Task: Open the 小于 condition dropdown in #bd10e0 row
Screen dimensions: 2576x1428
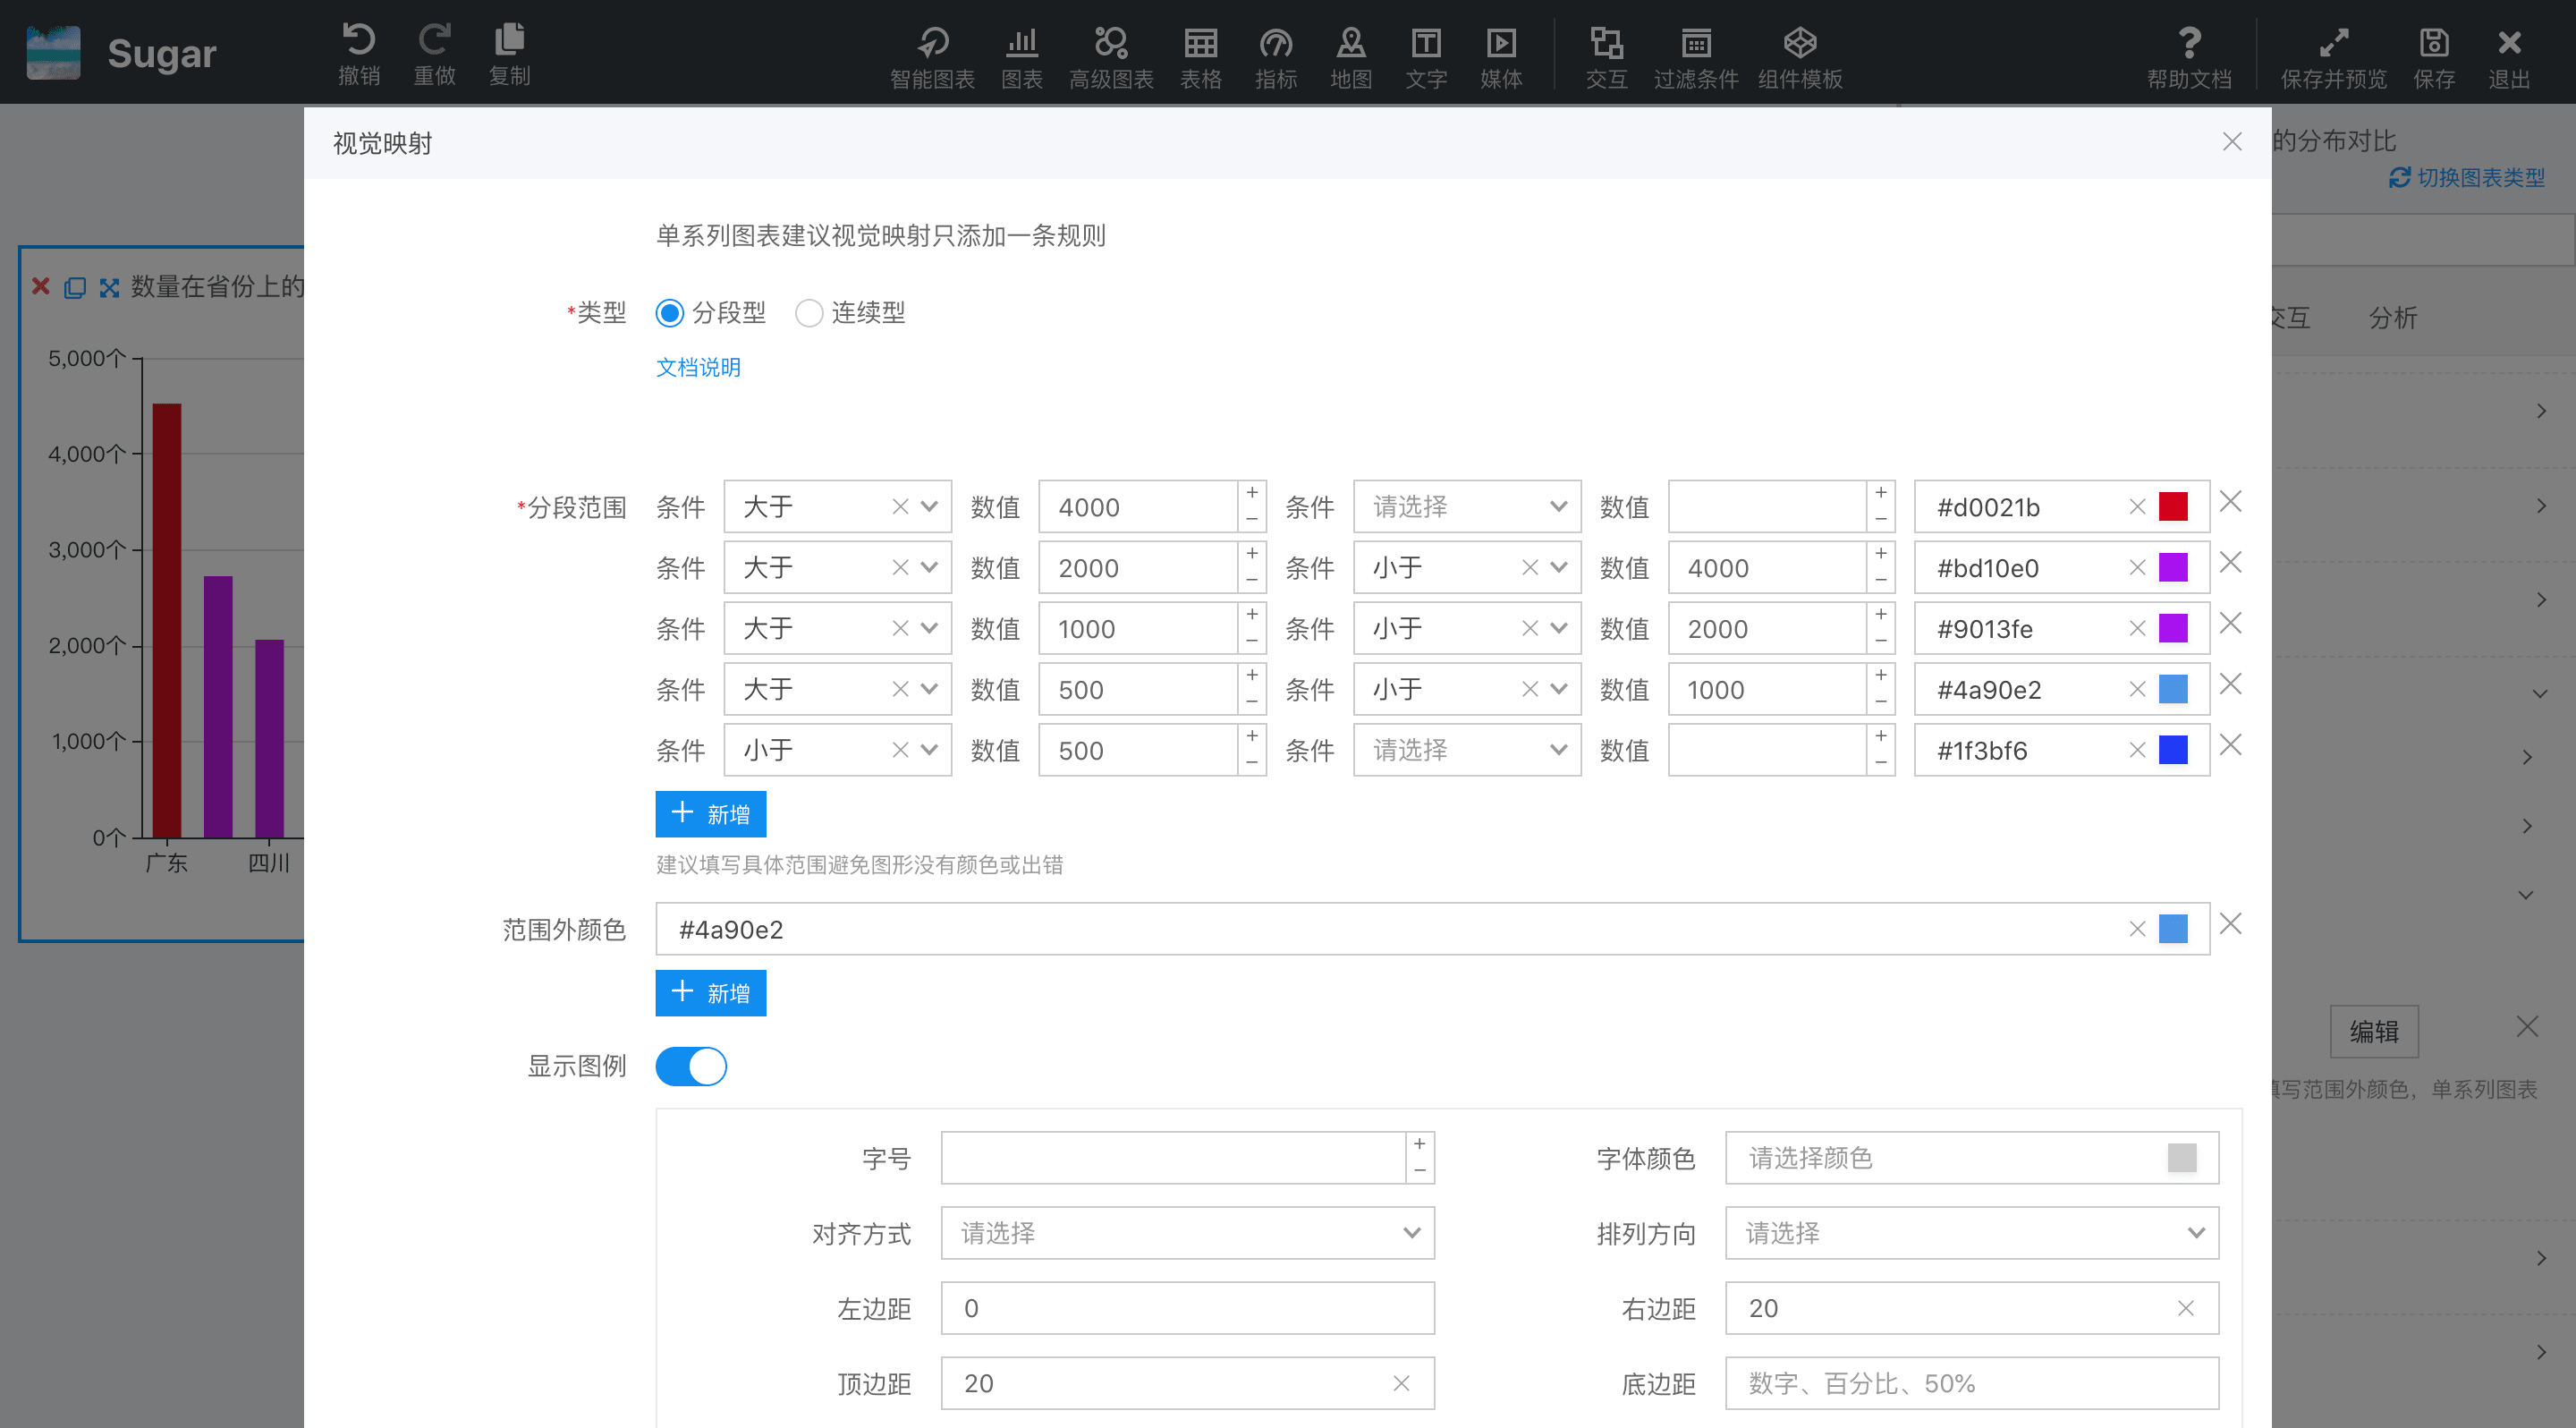Action: tap(1467, 568)
